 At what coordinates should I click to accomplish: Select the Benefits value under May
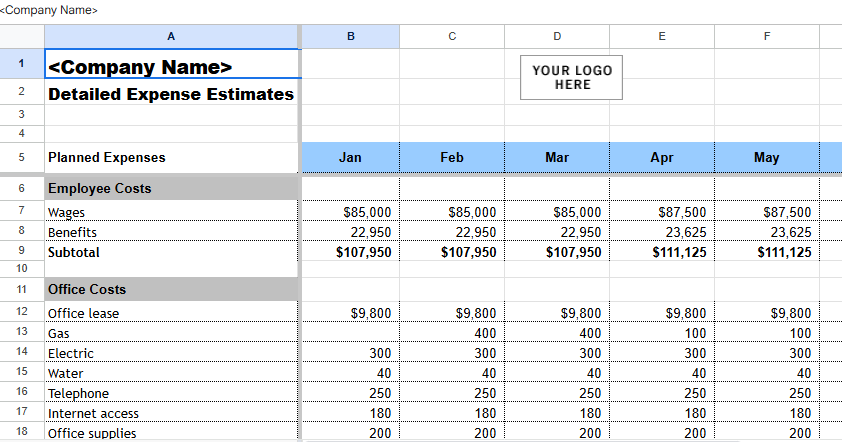coord(767,232)
